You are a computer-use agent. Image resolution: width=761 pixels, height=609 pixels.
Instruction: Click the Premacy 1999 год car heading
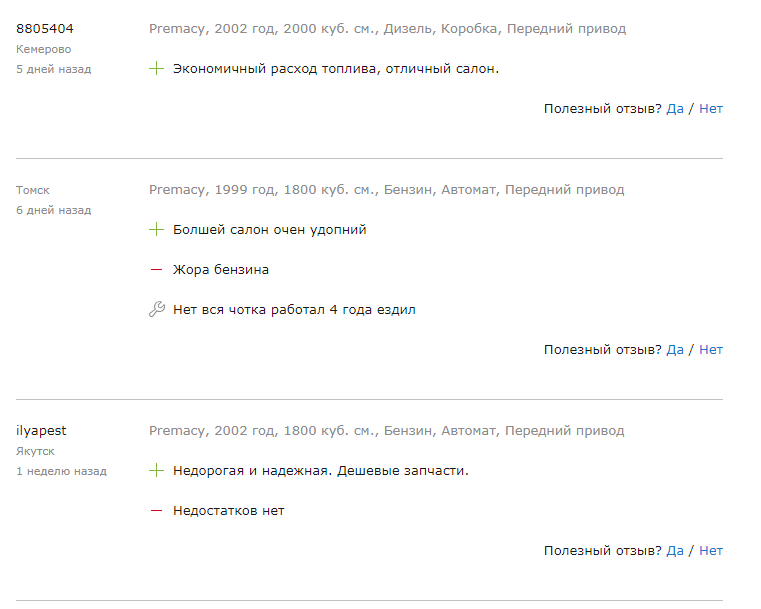[386, 189]
